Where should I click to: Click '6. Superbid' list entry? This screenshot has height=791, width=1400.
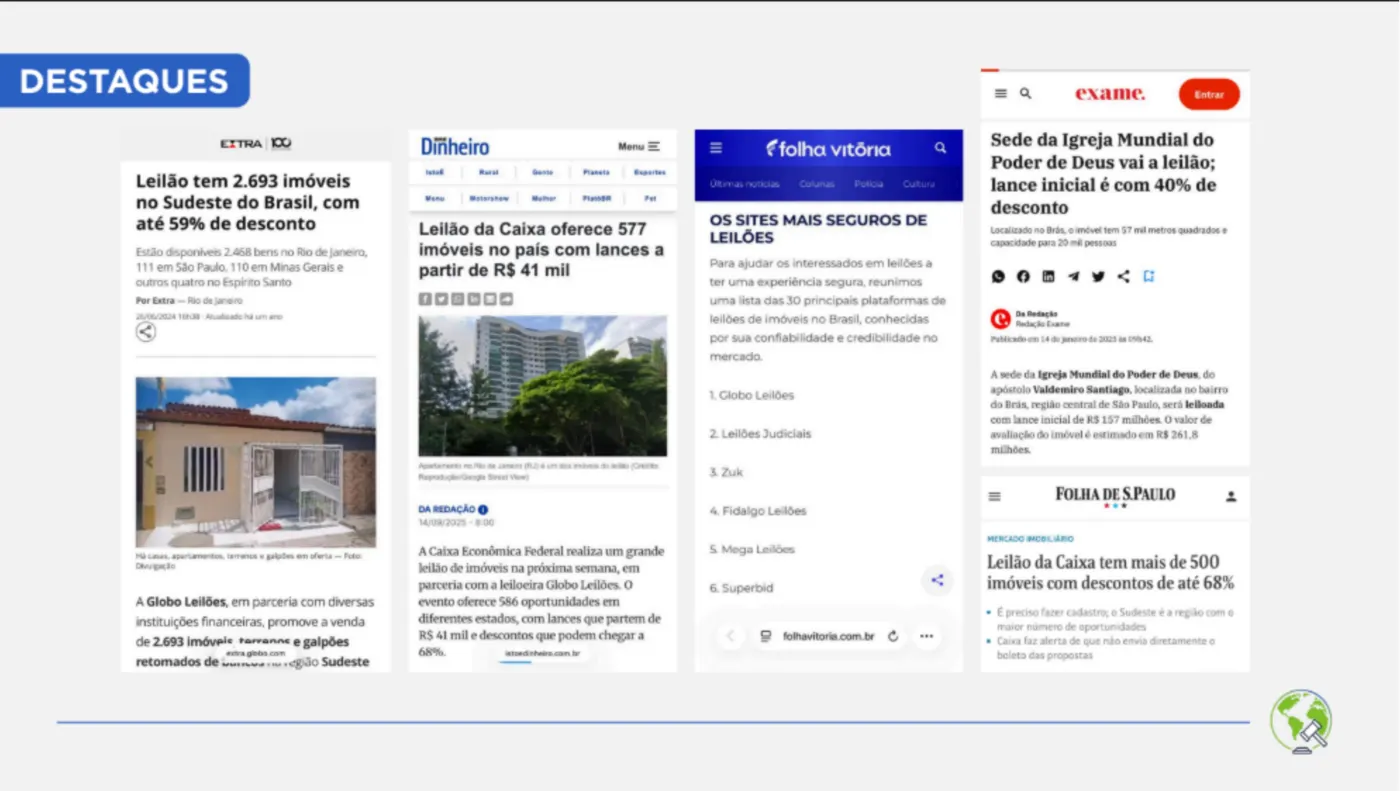coord(741,588)
